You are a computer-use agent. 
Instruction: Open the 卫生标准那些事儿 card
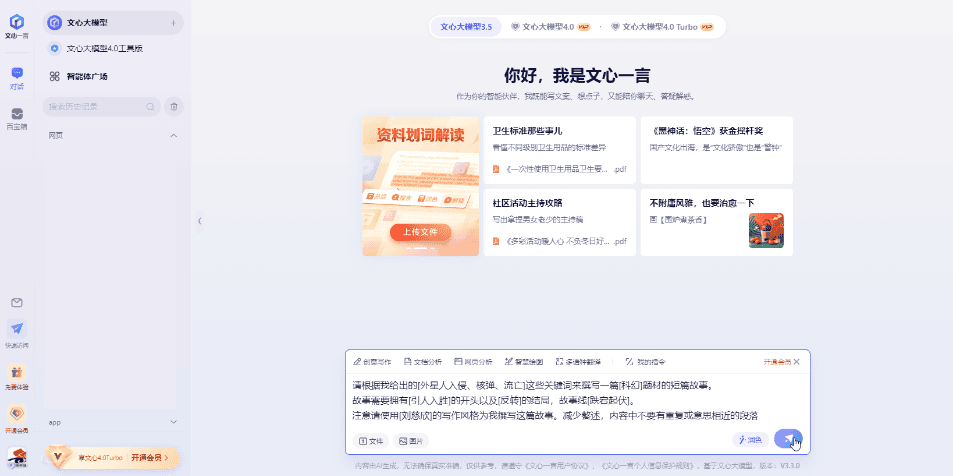point(560,150)
